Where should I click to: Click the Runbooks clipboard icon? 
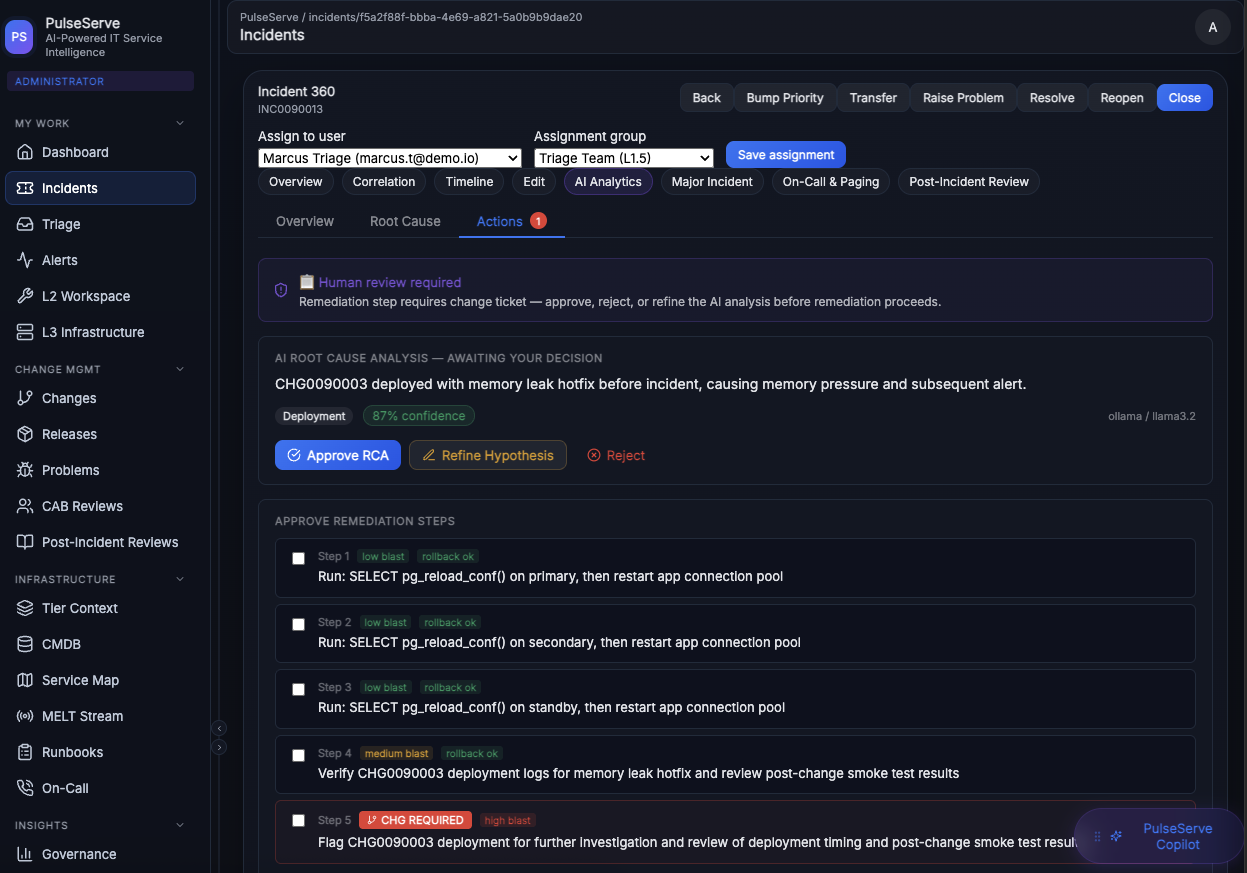[x=25, y=752]
